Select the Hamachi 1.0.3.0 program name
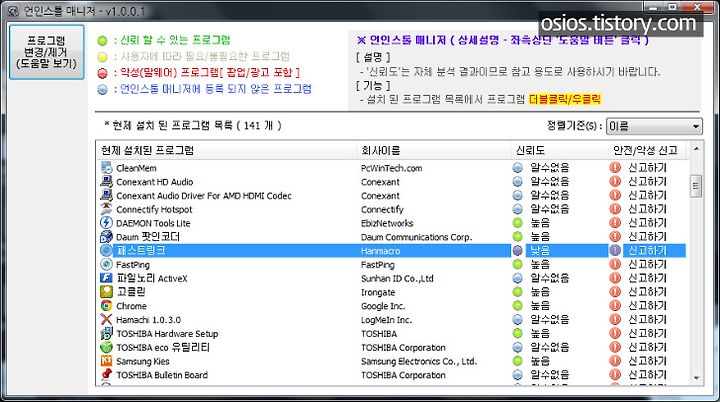 click(x=148, y=320)
